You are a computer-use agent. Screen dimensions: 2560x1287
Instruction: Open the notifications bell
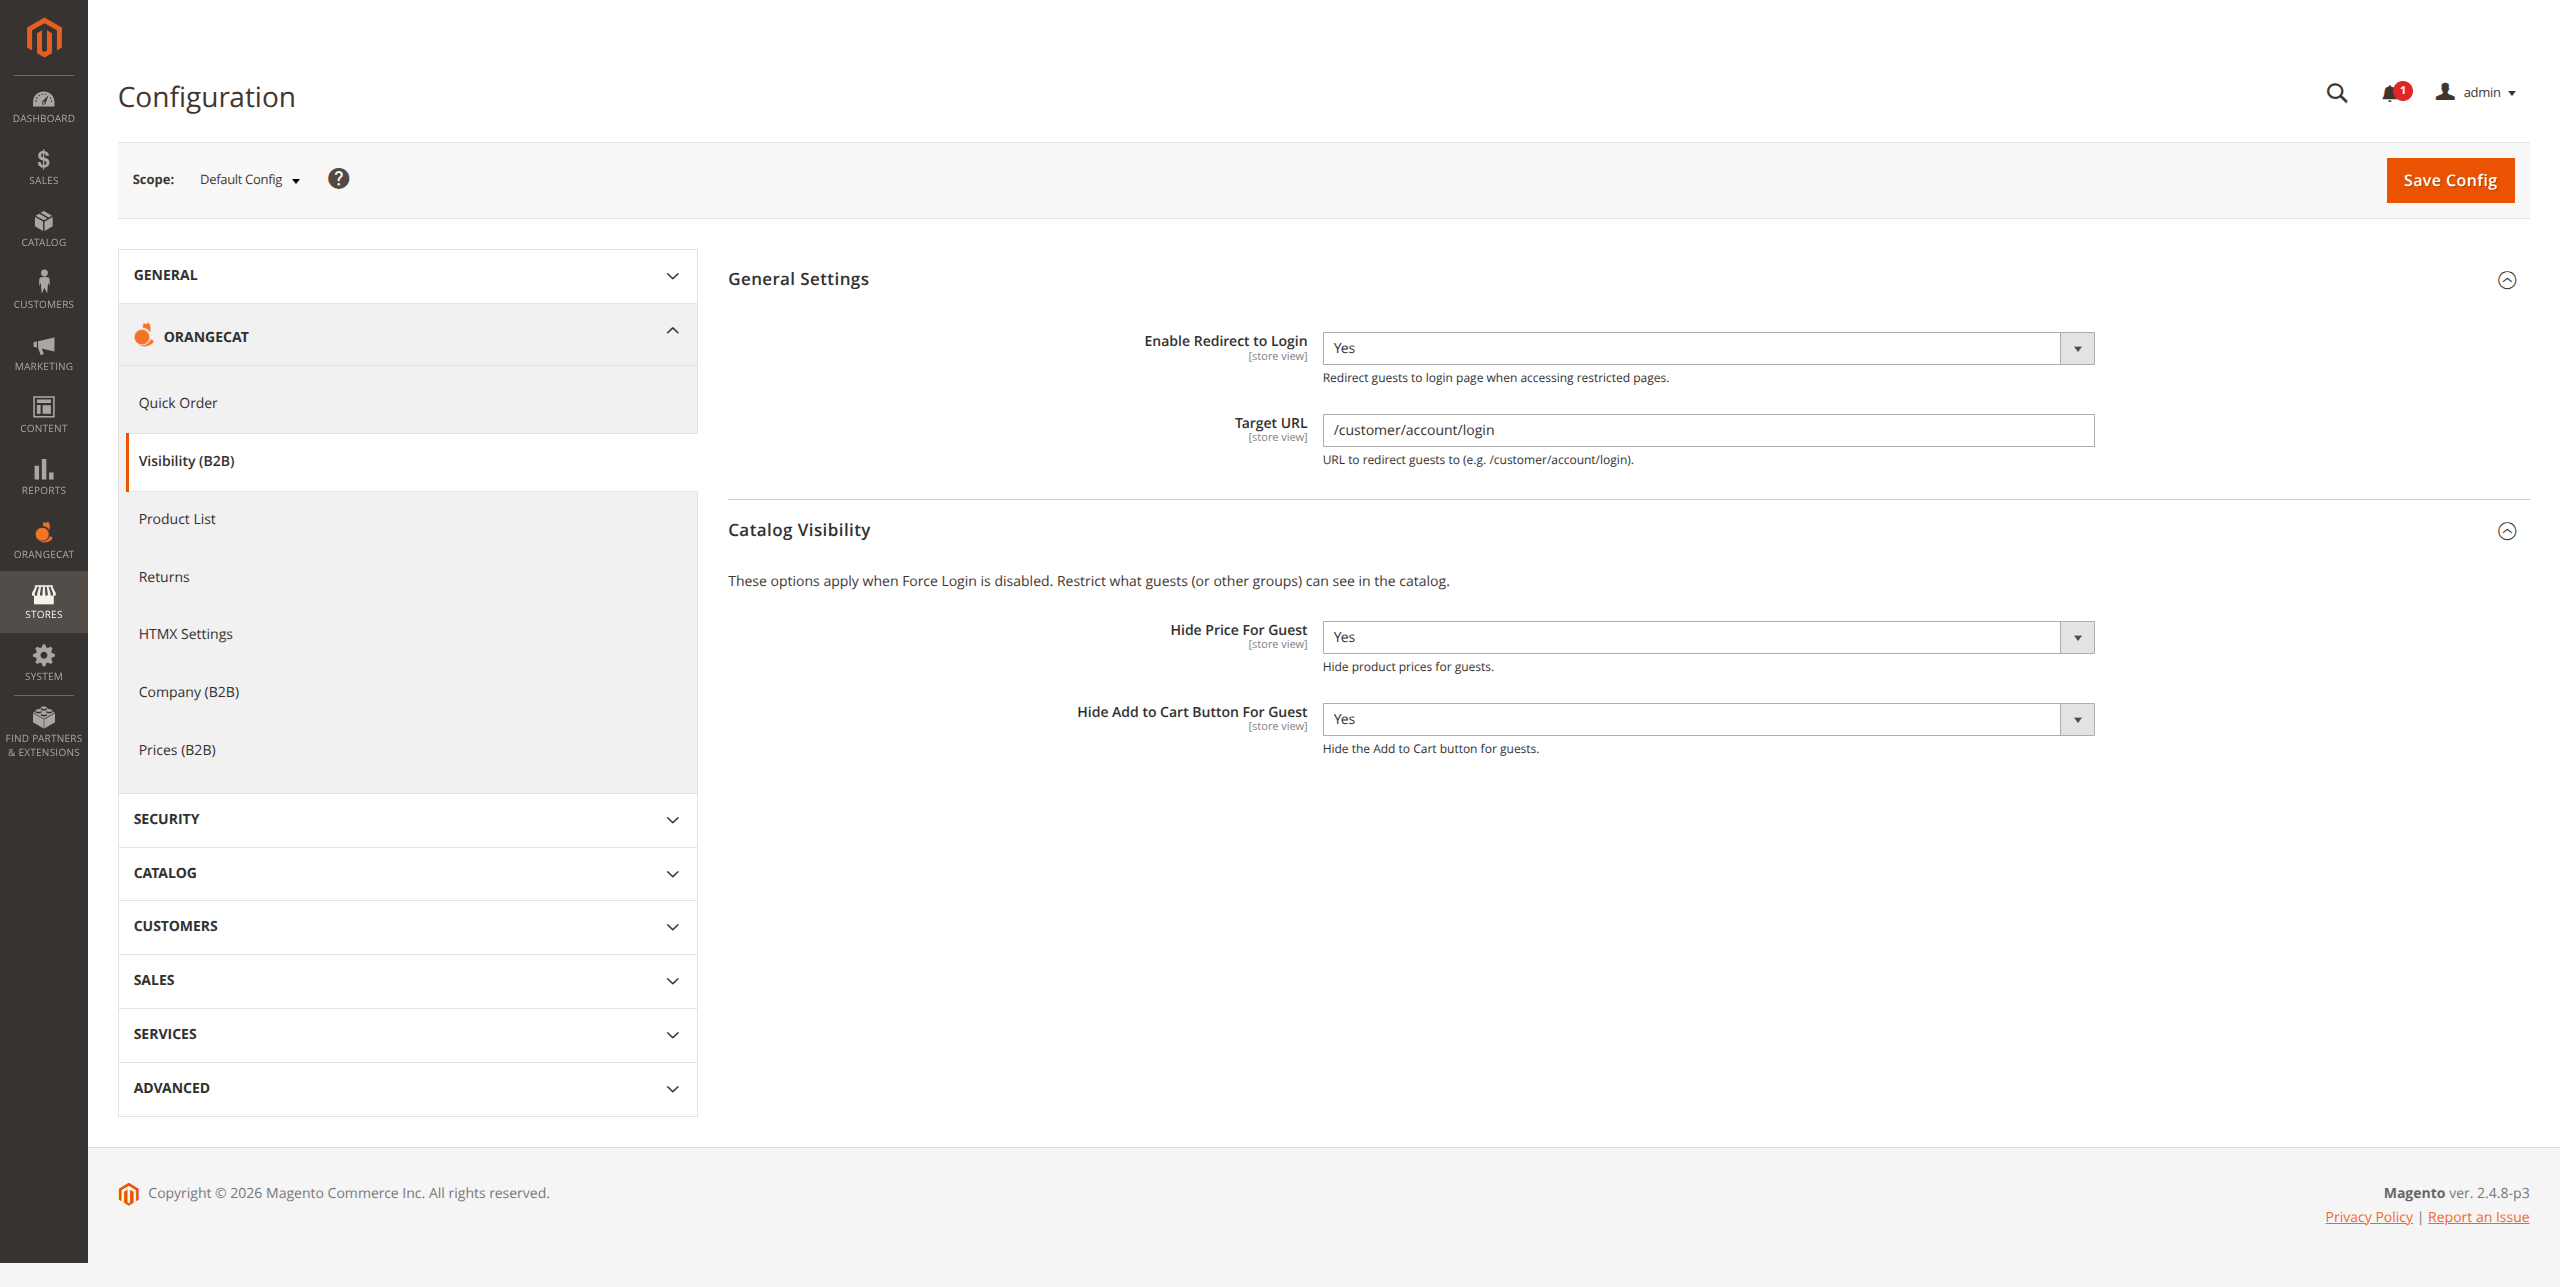[2390, 92]
